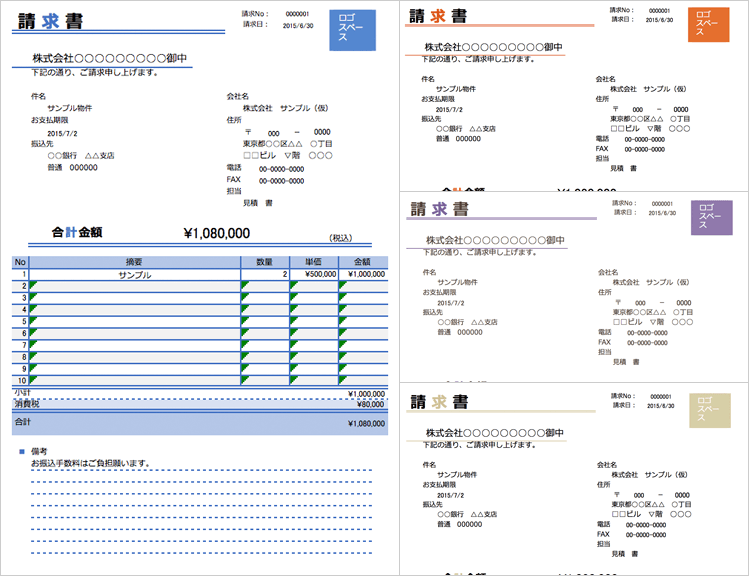Click the blue ロゴスペース logo box

pyautogui.click(x=353, y=30)
